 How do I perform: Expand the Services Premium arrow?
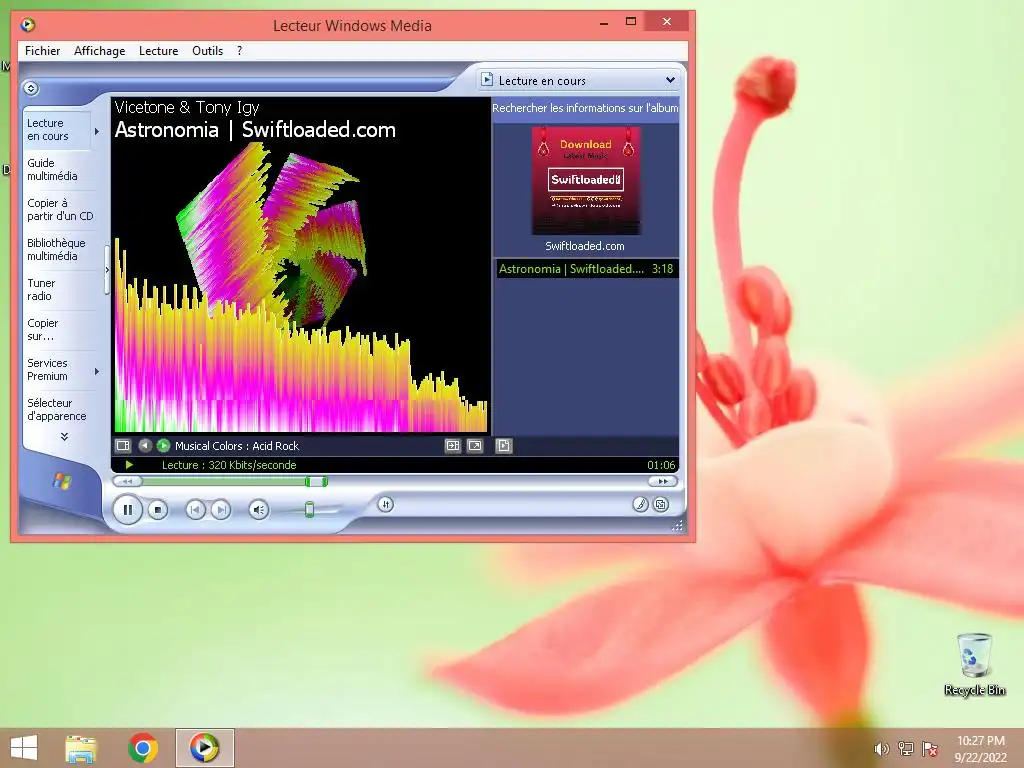97,372
